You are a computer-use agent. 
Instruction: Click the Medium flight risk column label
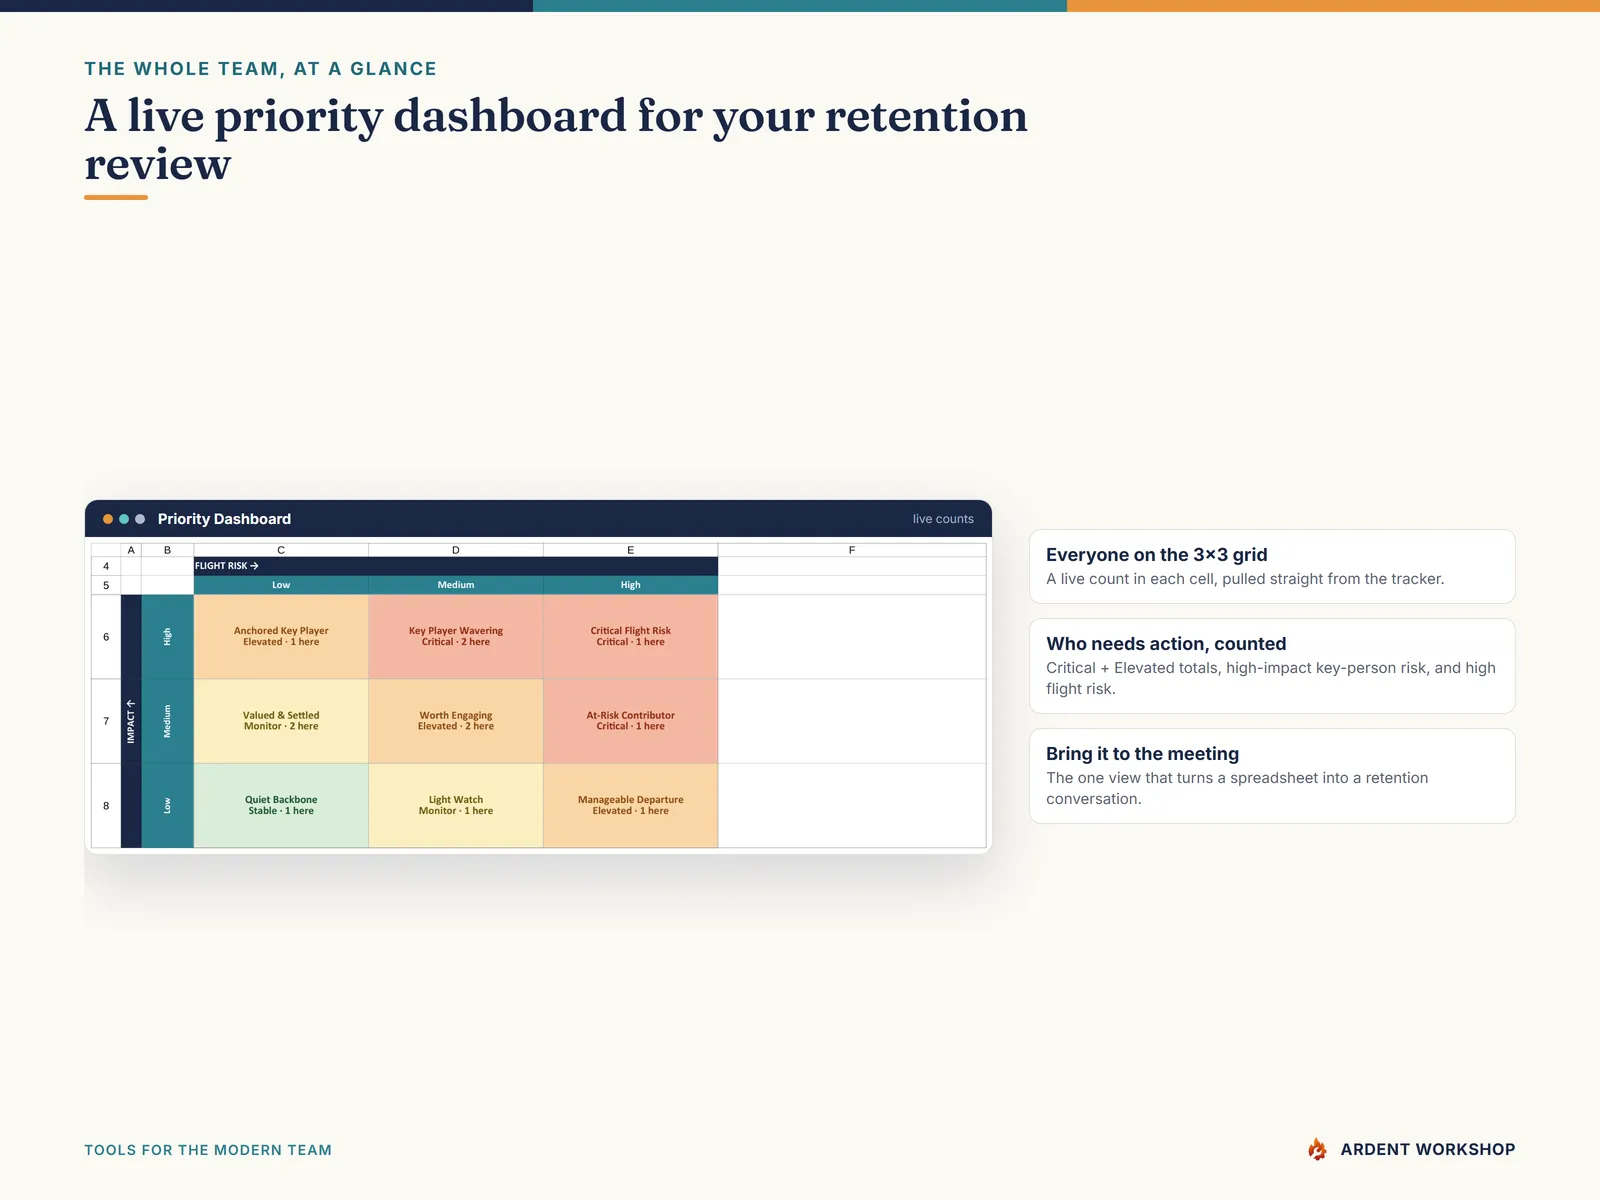(456, 585)
